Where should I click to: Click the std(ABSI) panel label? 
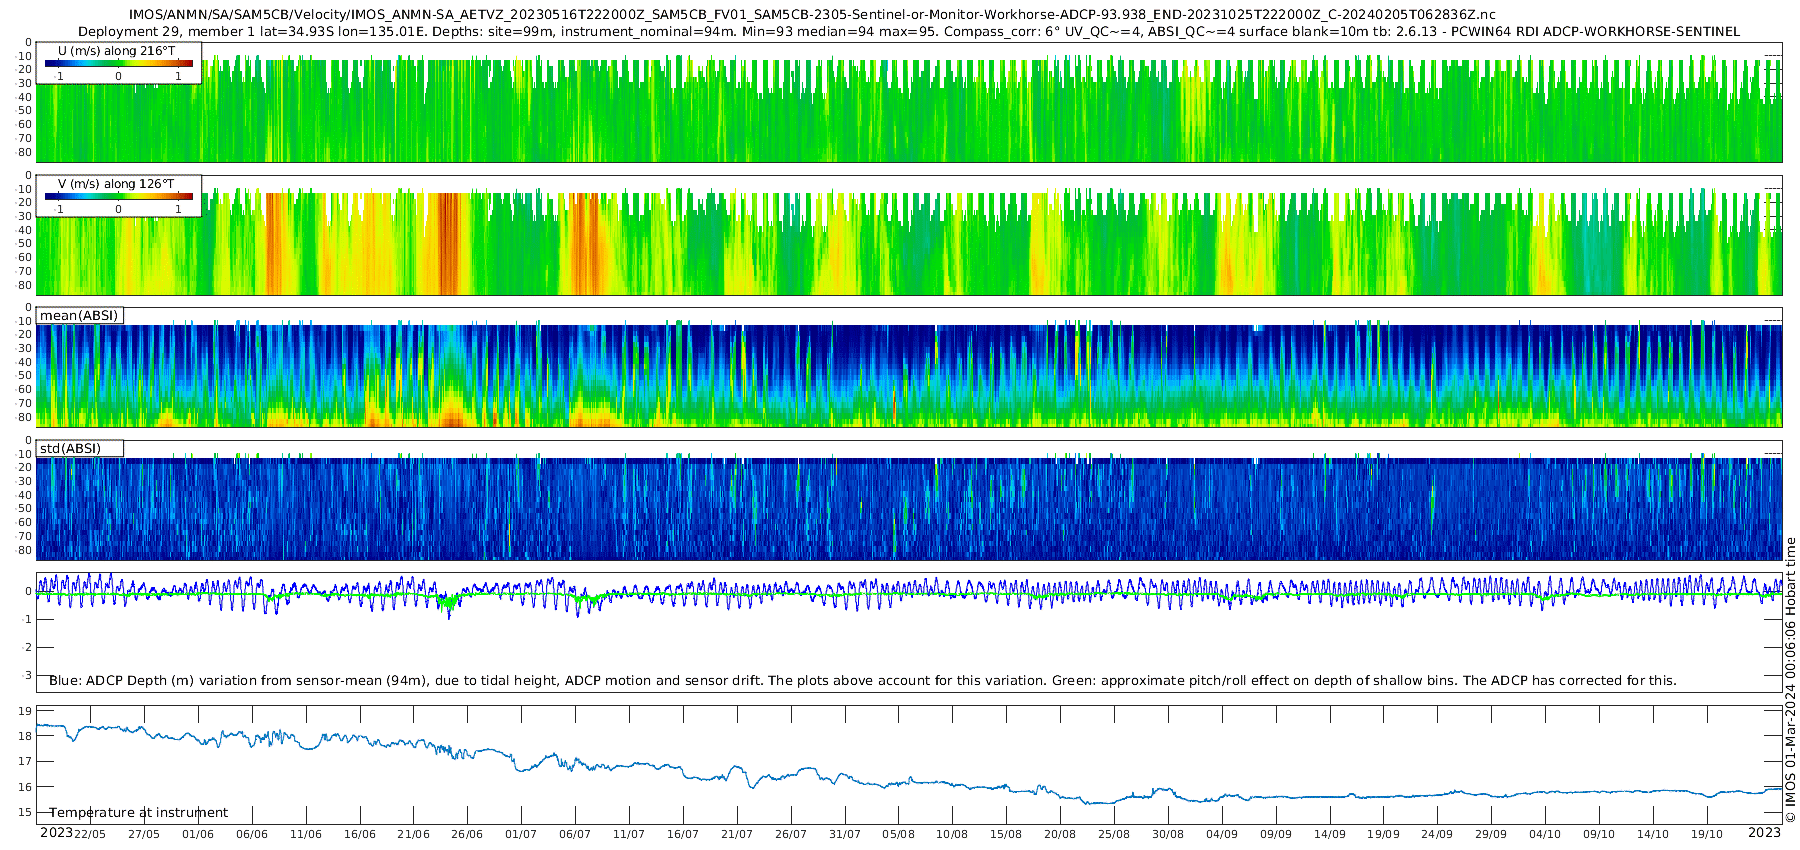click(70, 449)
